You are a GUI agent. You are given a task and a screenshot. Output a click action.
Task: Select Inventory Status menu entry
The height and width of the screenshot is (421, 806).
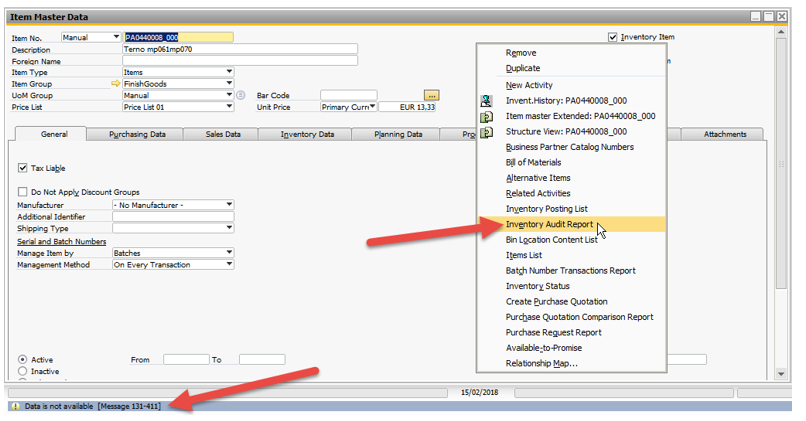coord(537,286)
